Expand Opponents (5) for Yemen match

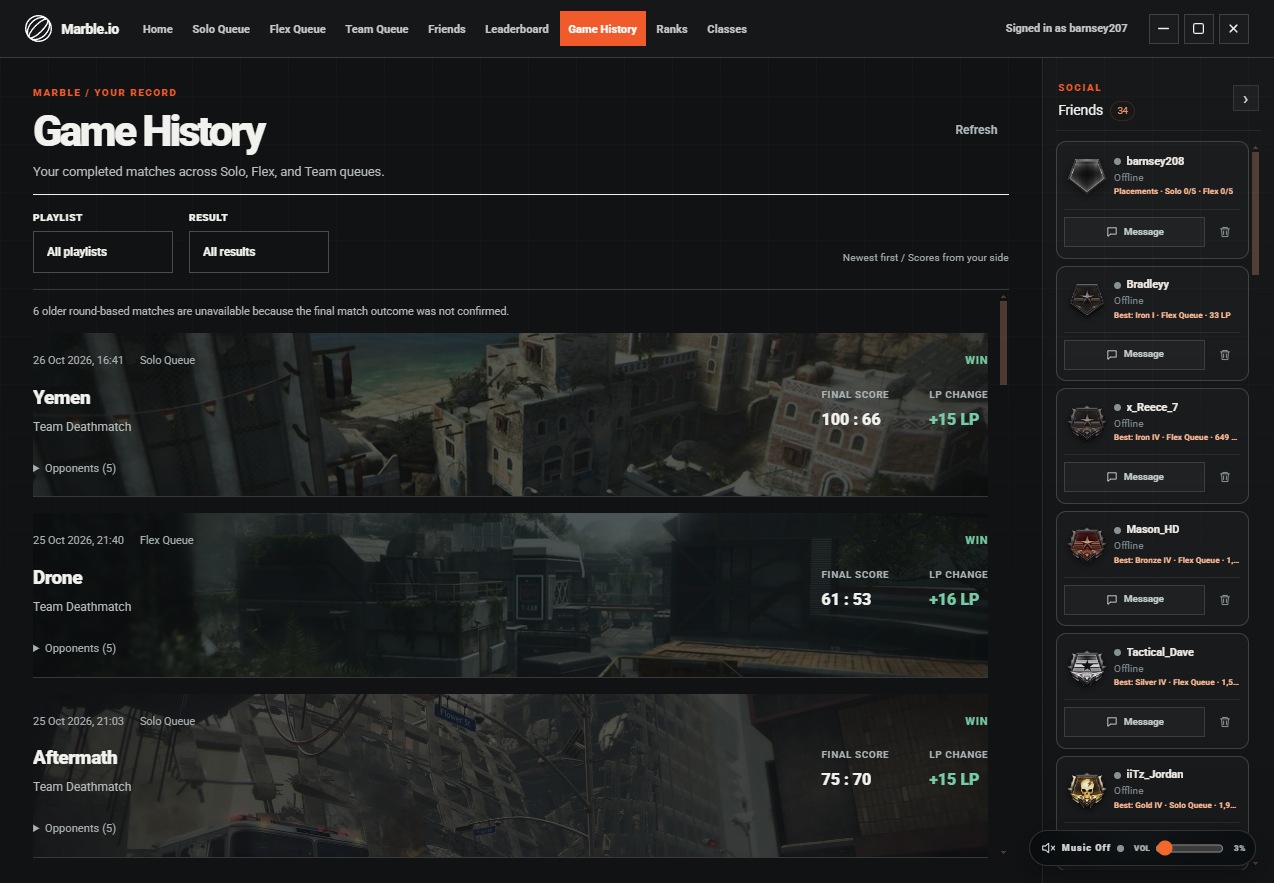coord(75,468)
